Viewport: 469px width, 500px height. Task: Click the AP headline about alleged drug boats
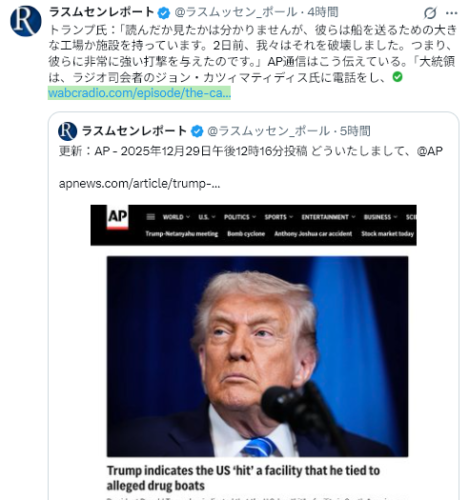click(243, 478)
